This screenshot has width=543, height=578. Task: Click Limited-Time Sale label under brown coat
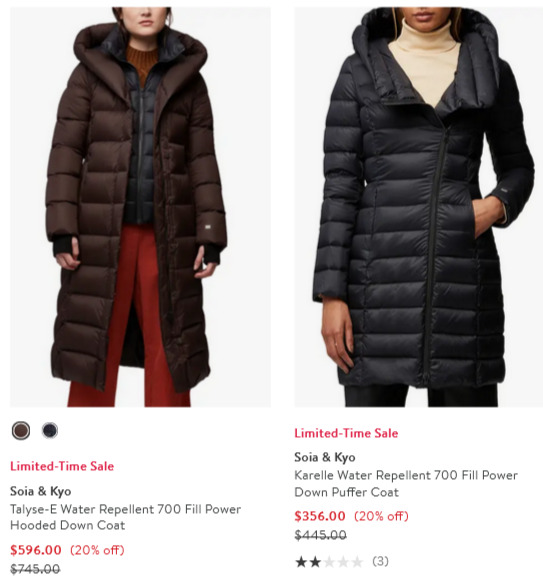(62, 466)
